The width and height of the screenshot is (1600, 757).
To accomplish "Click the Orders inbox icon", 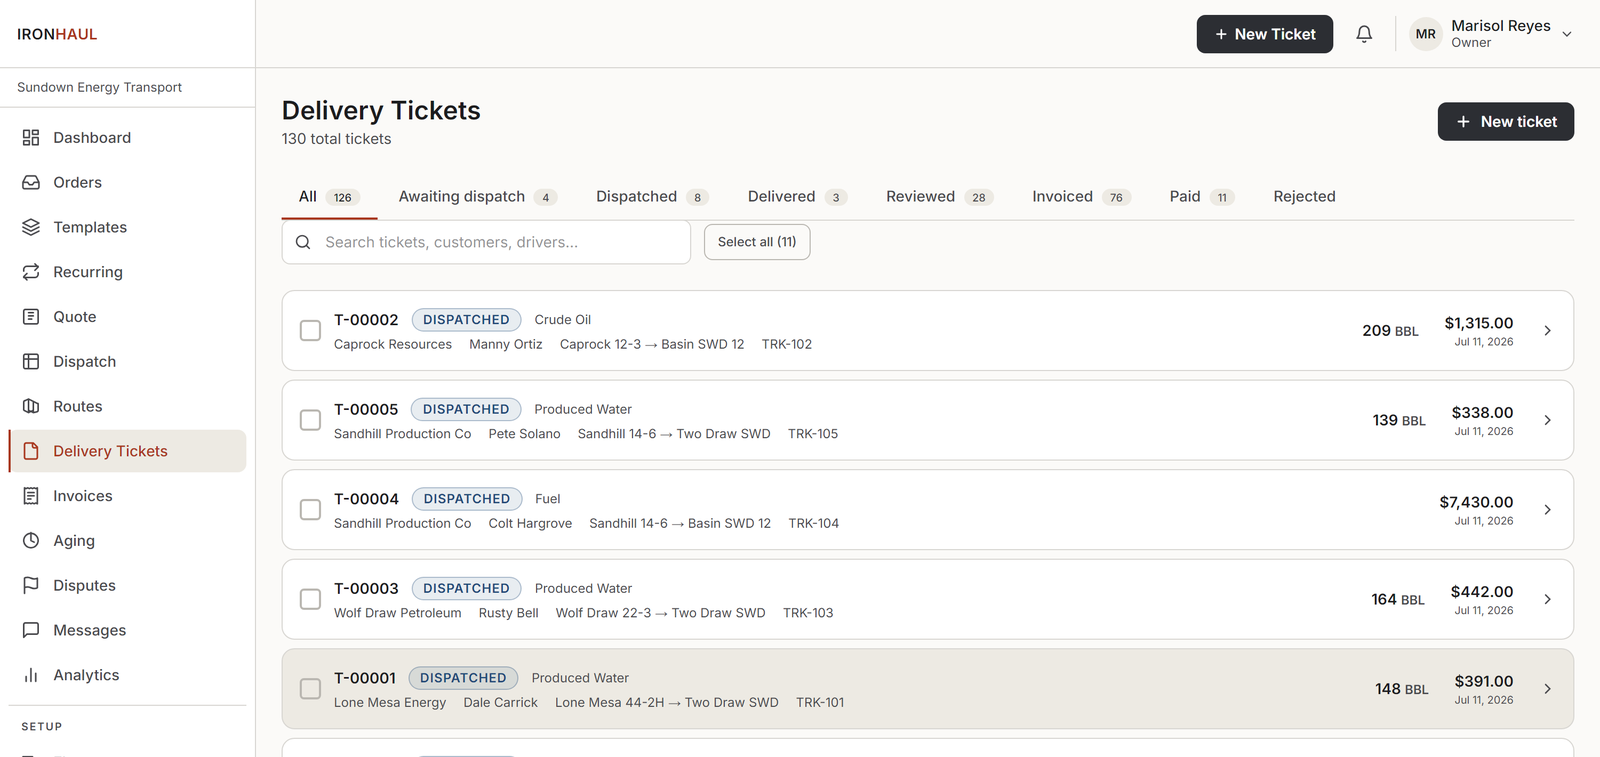I will coord(31,183).
